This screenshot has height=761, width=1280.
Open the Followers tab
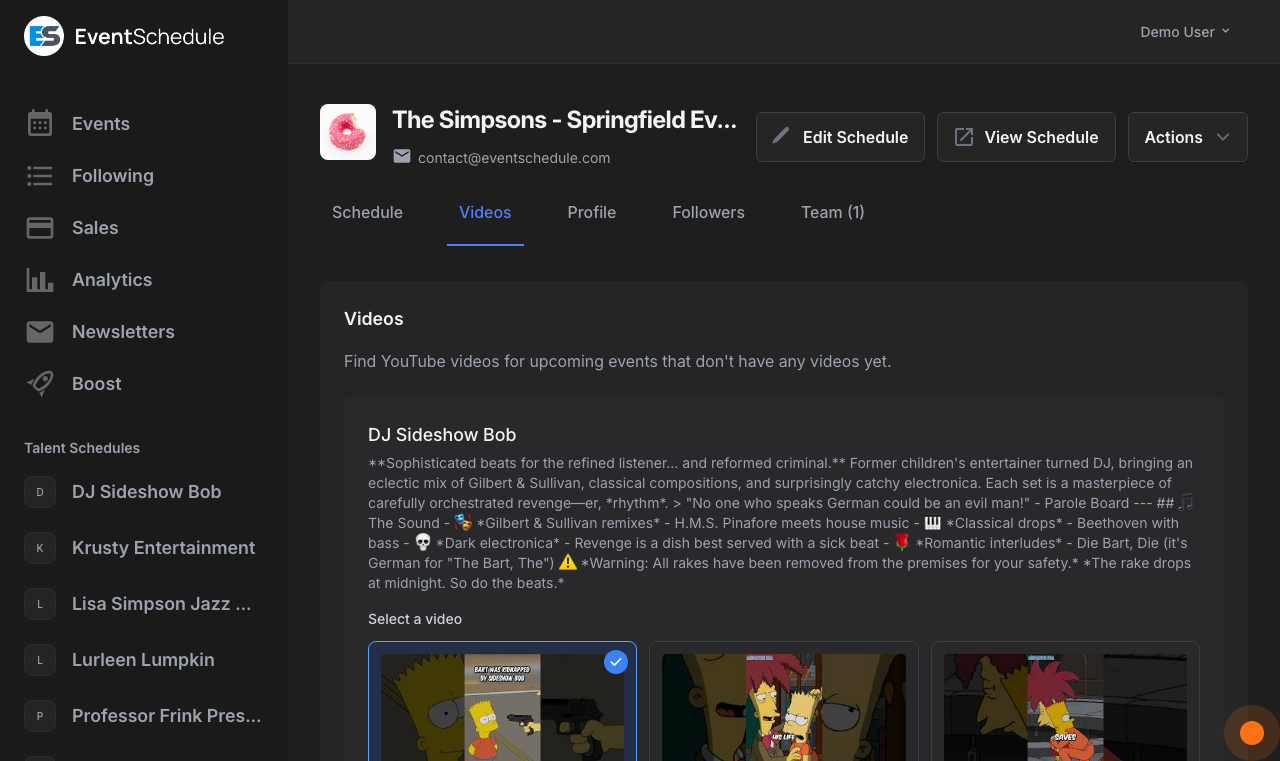(708, 212)
